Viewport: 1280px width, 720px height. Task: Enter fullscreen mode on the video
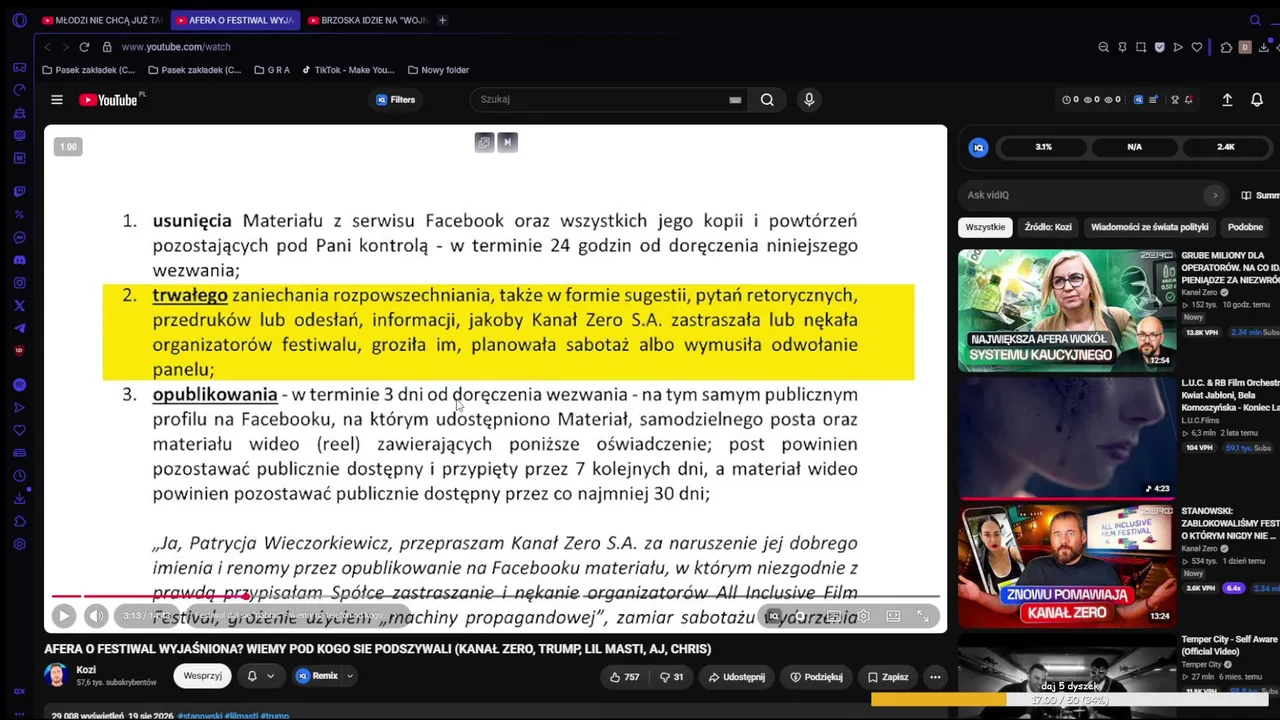pos(923,616)
